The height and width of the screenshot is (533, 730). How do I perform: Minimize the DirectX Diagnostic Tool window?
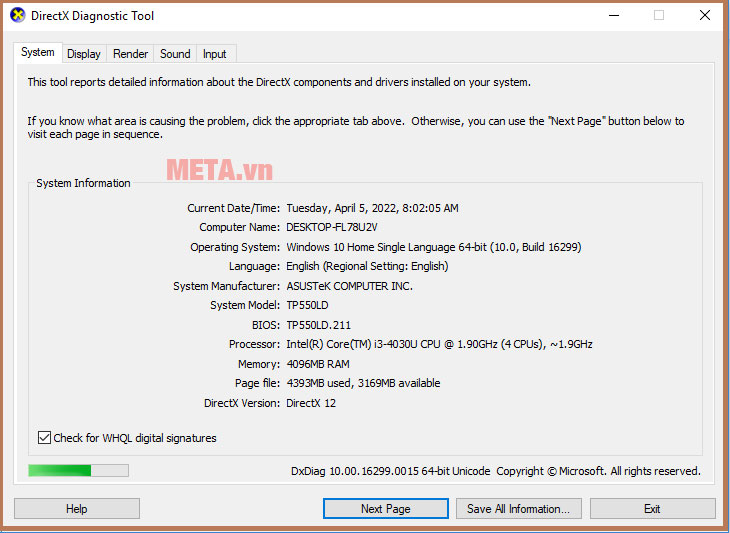614,15
